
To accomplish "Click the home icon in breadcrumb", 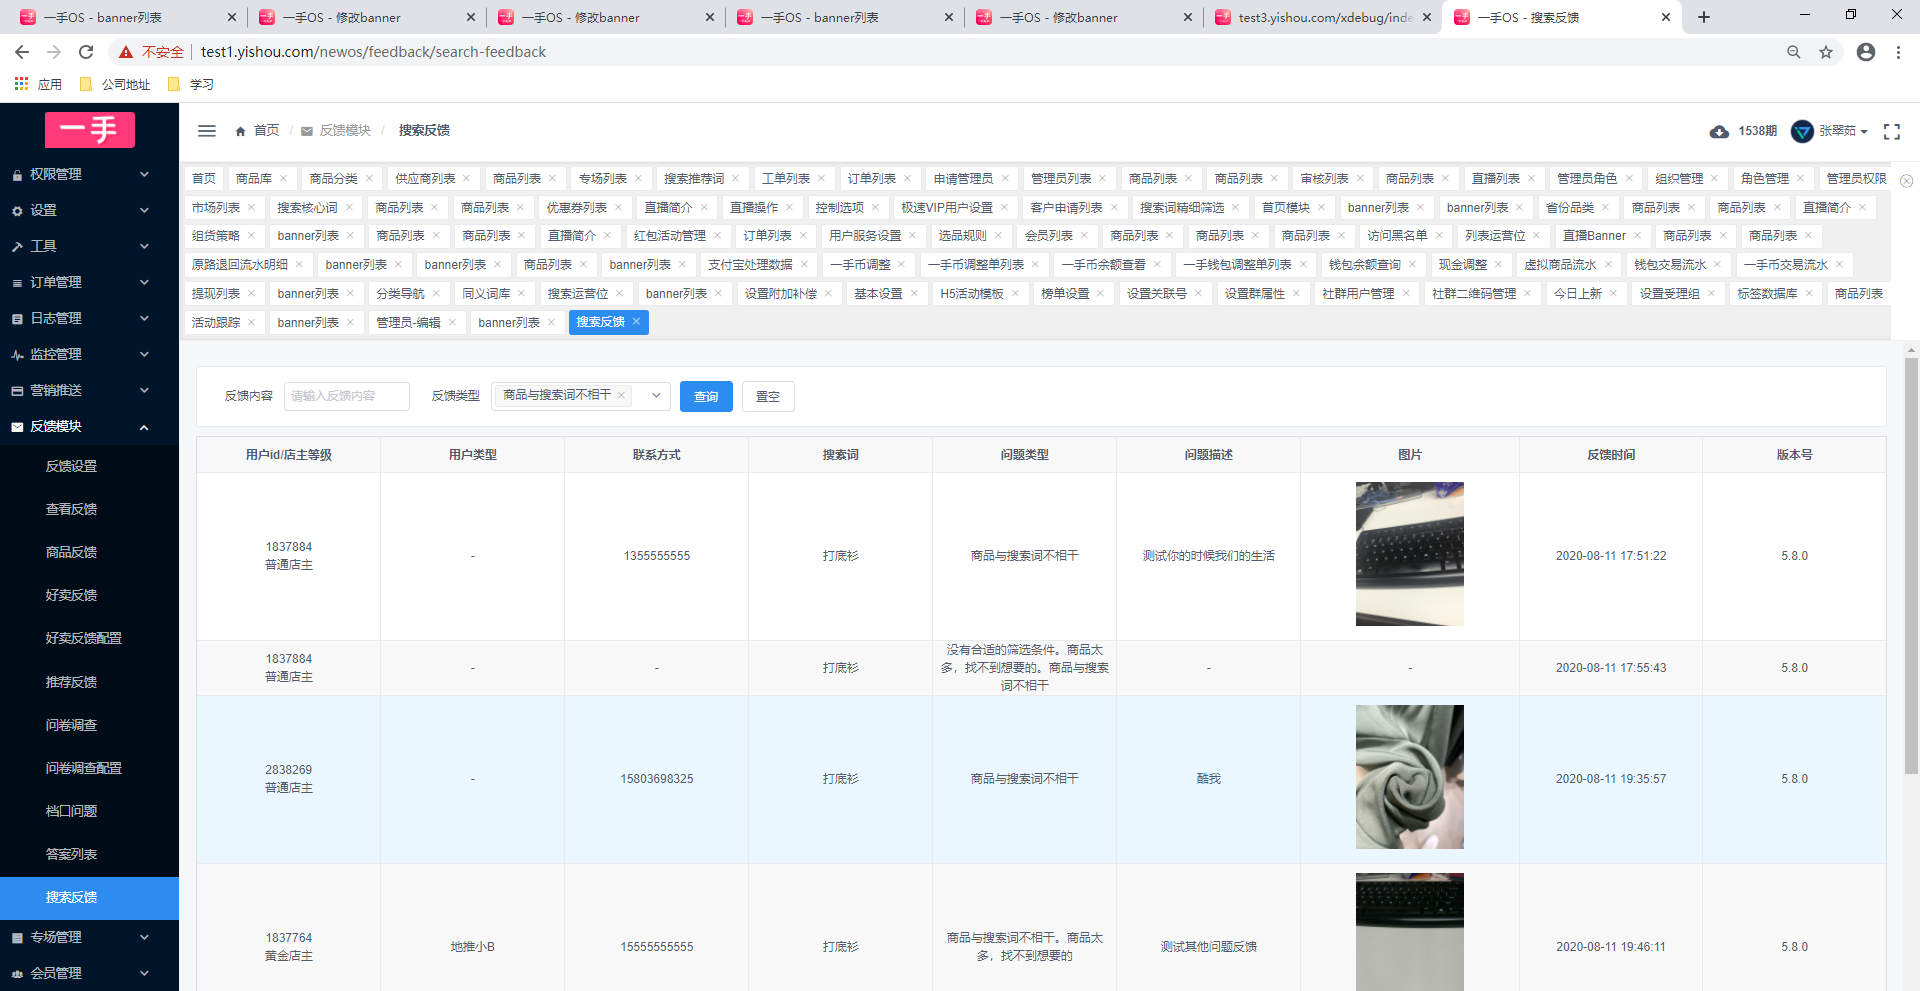I will [240, 131].
